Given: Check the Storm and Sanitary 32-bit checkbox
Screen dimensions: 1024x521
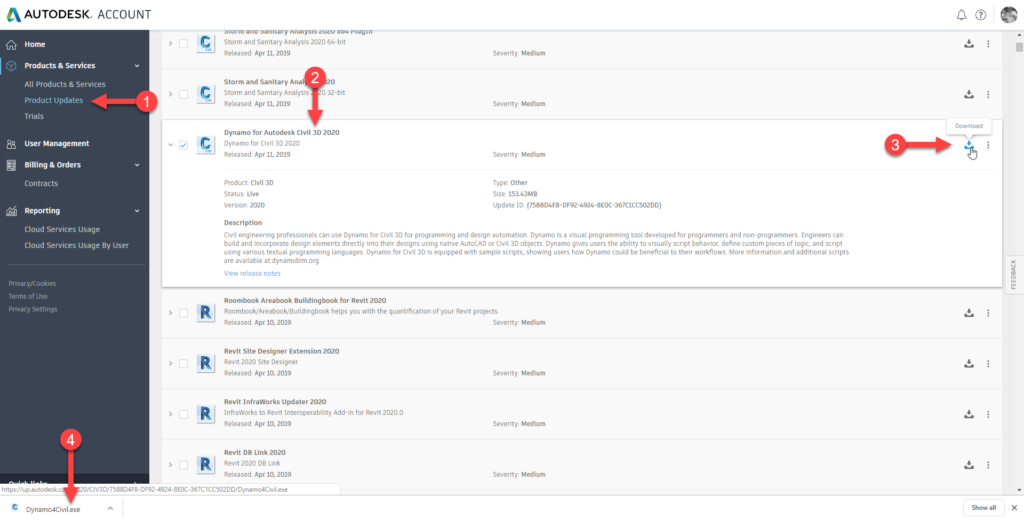Looking at the screenshot, I should click(184, 95).
